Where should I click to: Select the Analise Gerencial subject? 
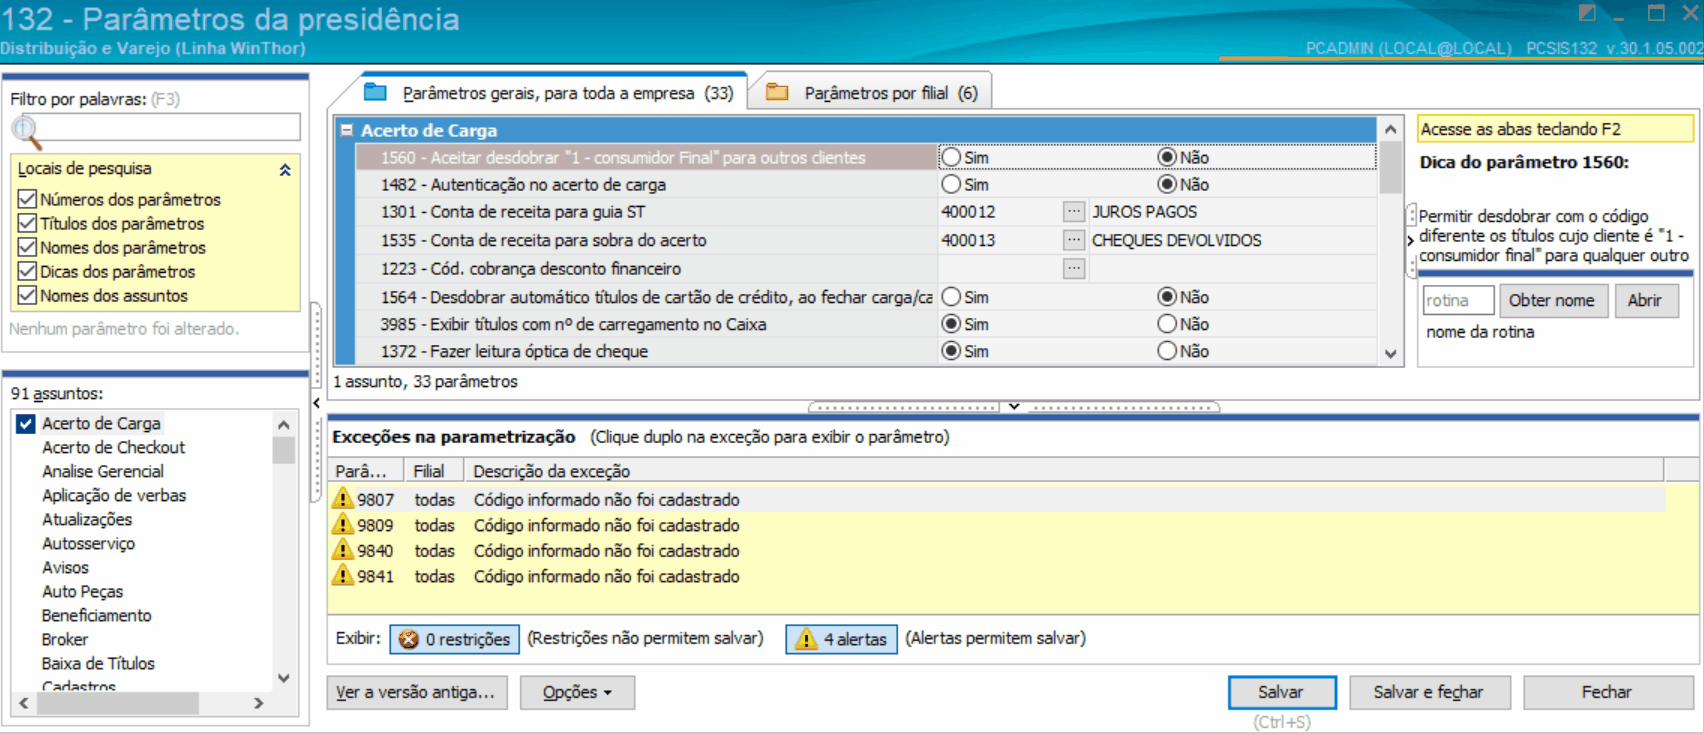(102, 471)
